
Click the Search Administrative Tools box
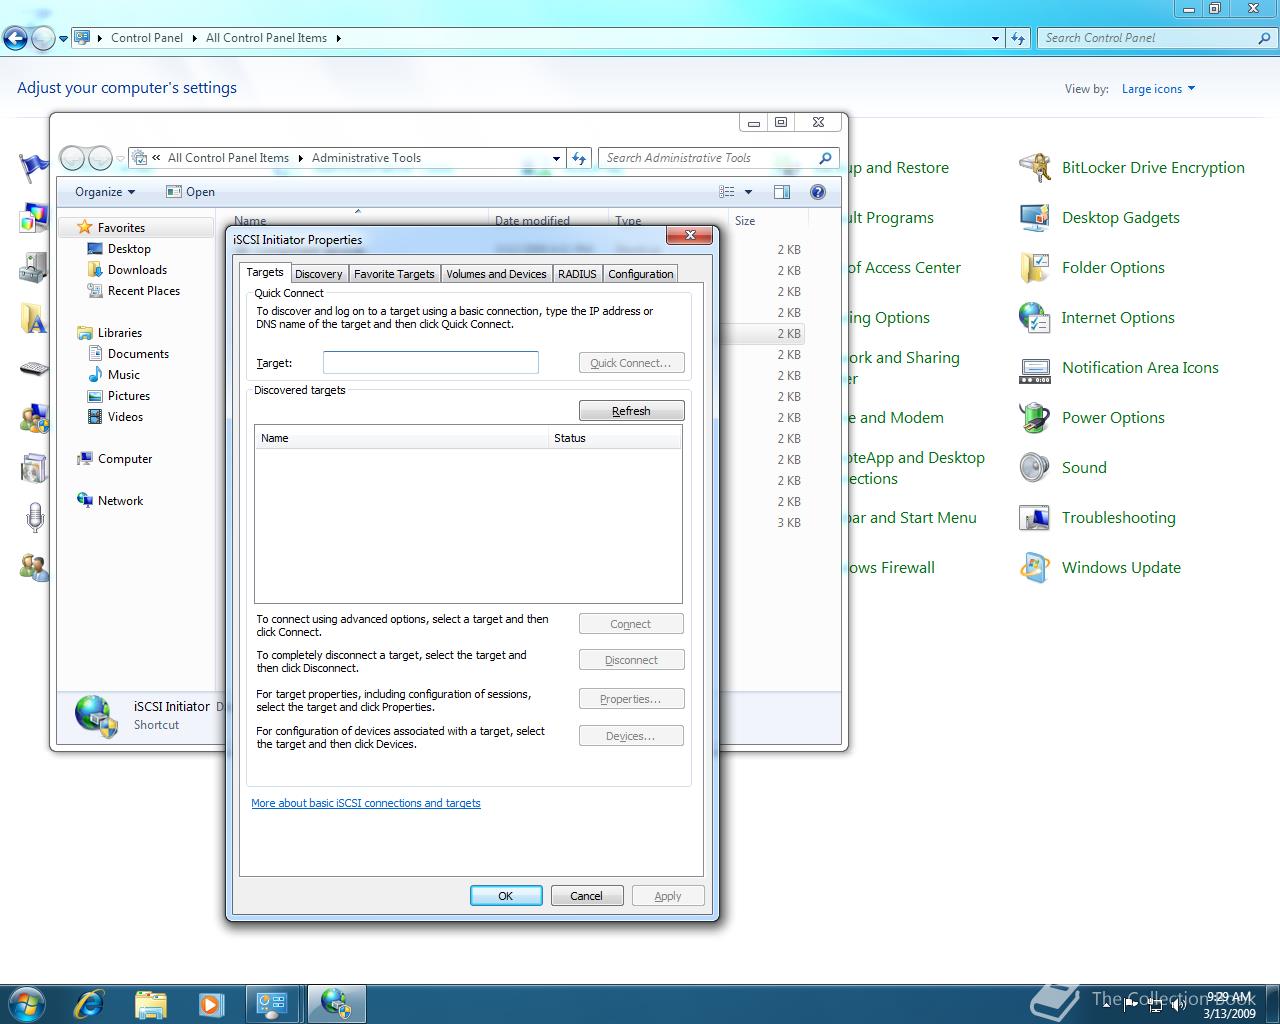[x=710, y=158]
